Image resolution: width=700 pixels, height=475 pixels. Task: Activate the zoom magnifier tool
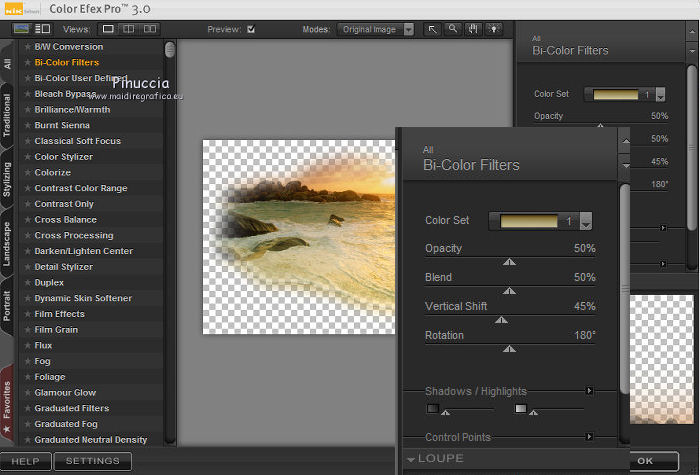(x=453, y=30)
